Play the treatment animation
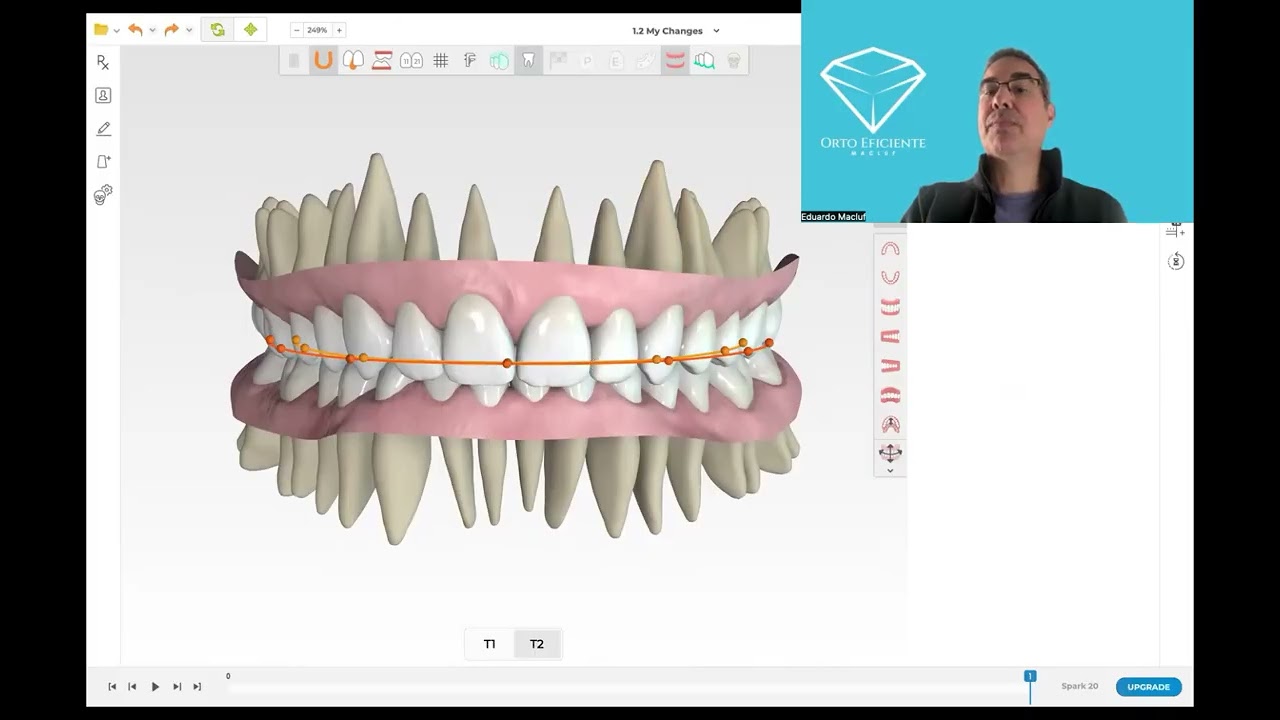This screenshot has width=1280, height=720. tap(155, 686)
